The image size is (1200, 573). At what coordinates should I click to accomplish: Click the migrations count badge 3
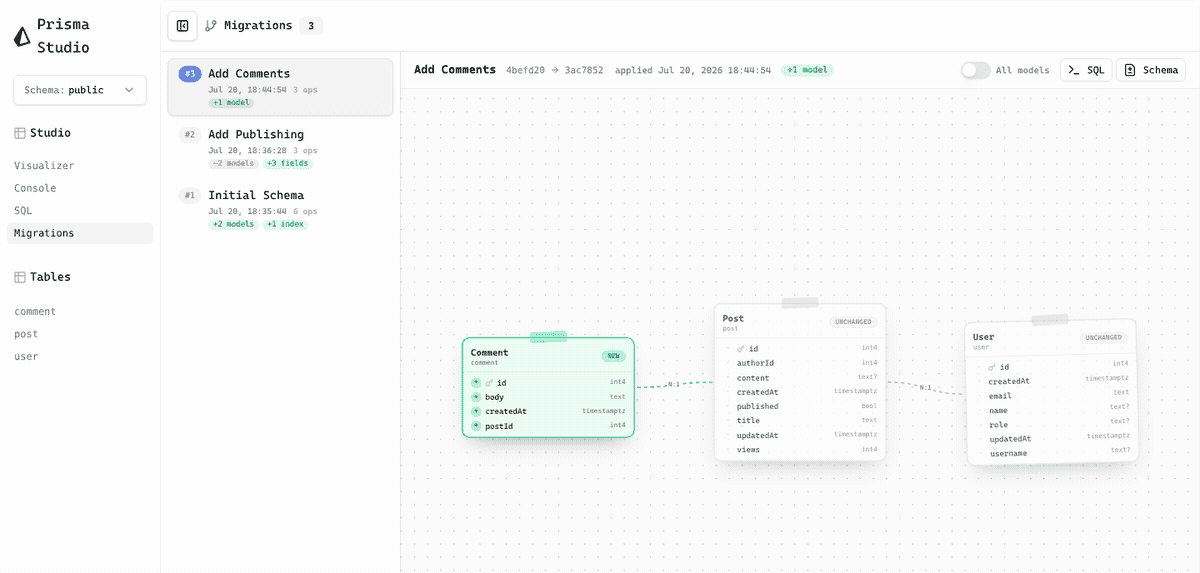click(311, 26)
